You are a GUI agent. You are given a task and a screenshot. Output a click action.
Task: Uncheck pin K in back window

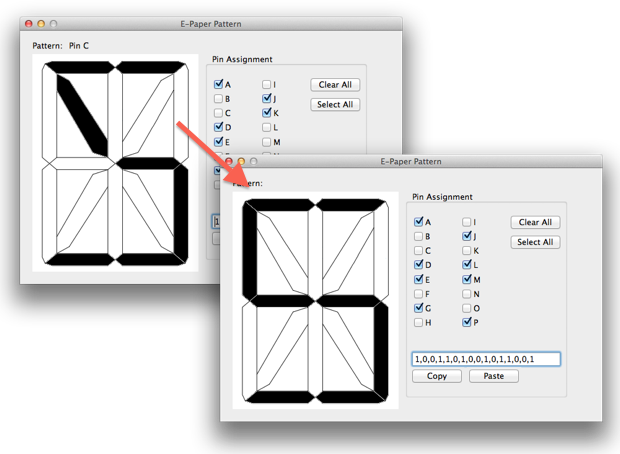click(267, 113)
